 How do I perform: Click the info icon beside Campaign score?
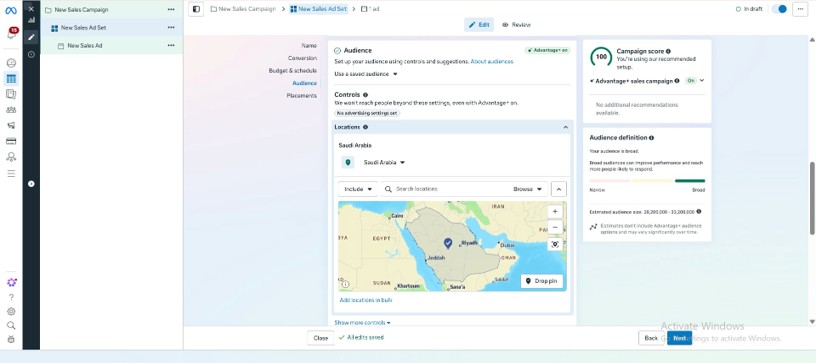[x=668, y=51]
